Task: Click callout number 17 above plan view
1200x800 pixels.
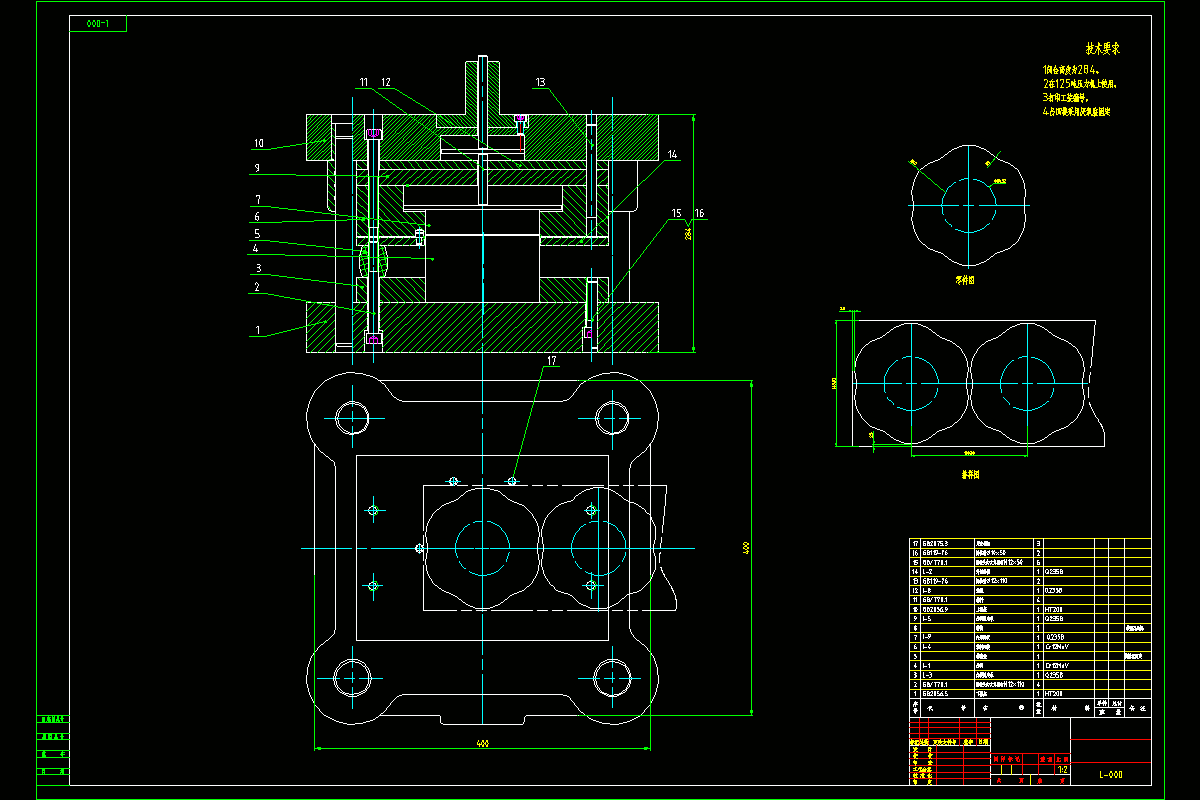Action: pos(550,360)
